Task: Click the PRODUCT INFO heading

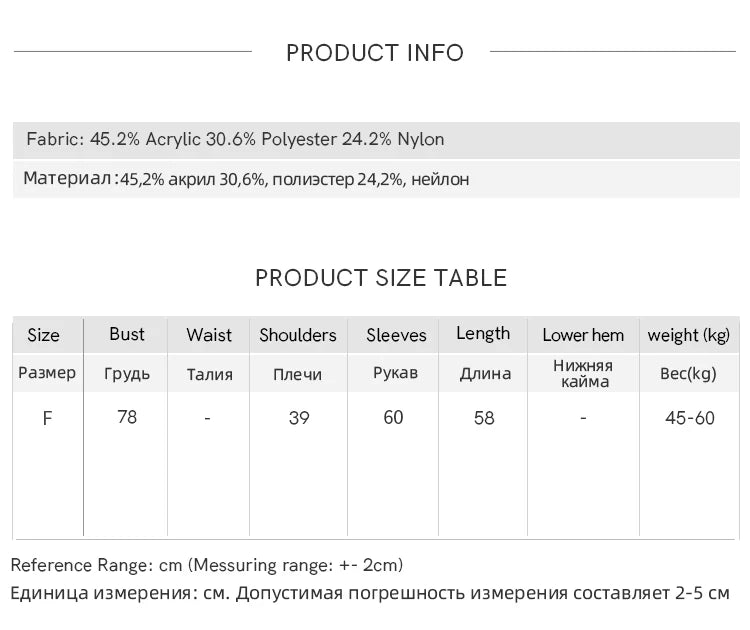Action: pyautogui.click(x=375, y=53)
